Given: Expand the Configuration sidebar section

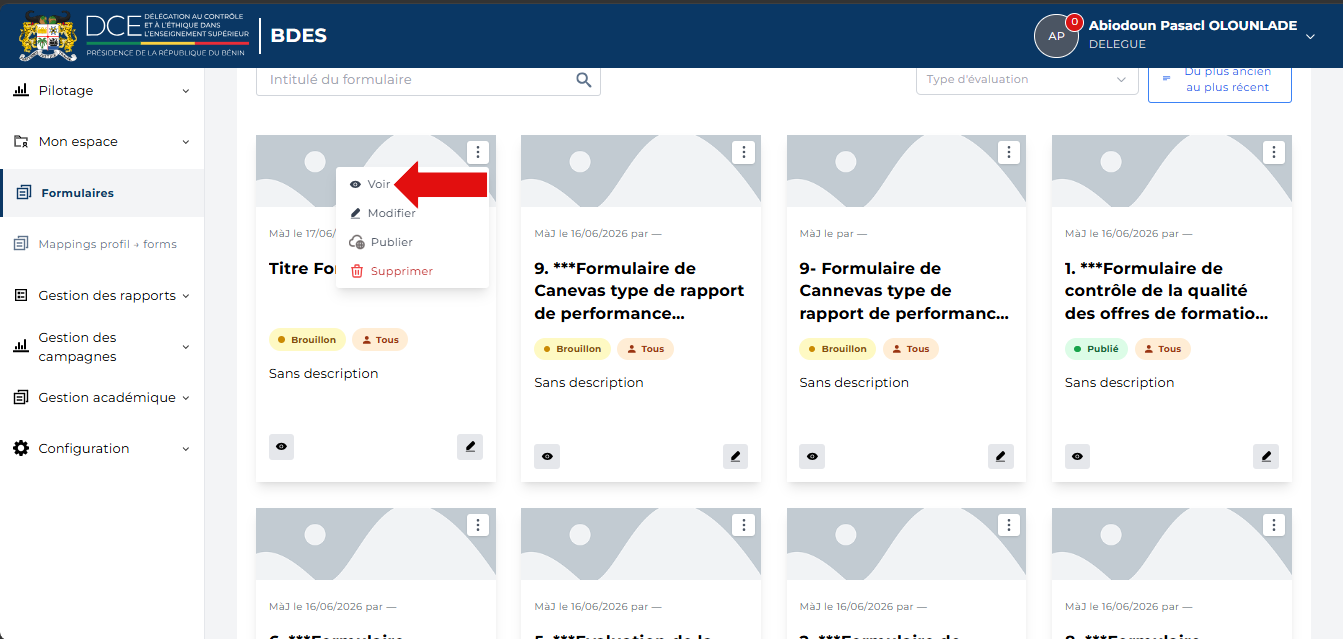Looking at the screenshot, I should click(x=102, y=449).
